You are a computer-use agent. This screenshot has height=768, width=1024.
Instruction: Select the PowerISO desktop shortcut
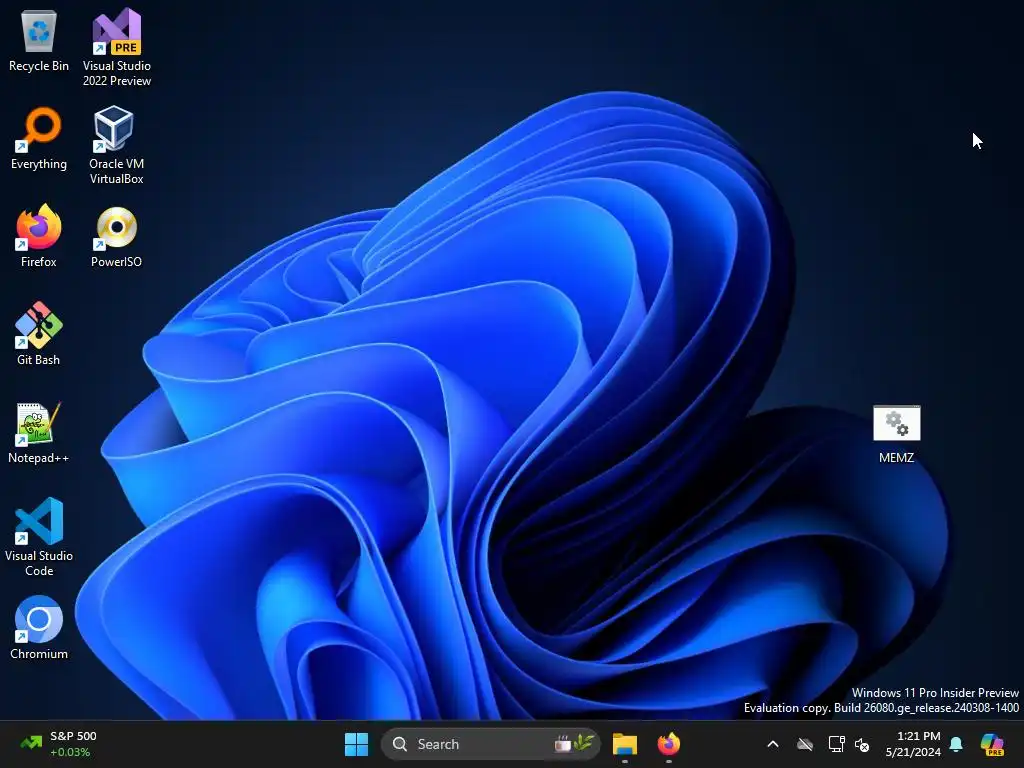116,236
